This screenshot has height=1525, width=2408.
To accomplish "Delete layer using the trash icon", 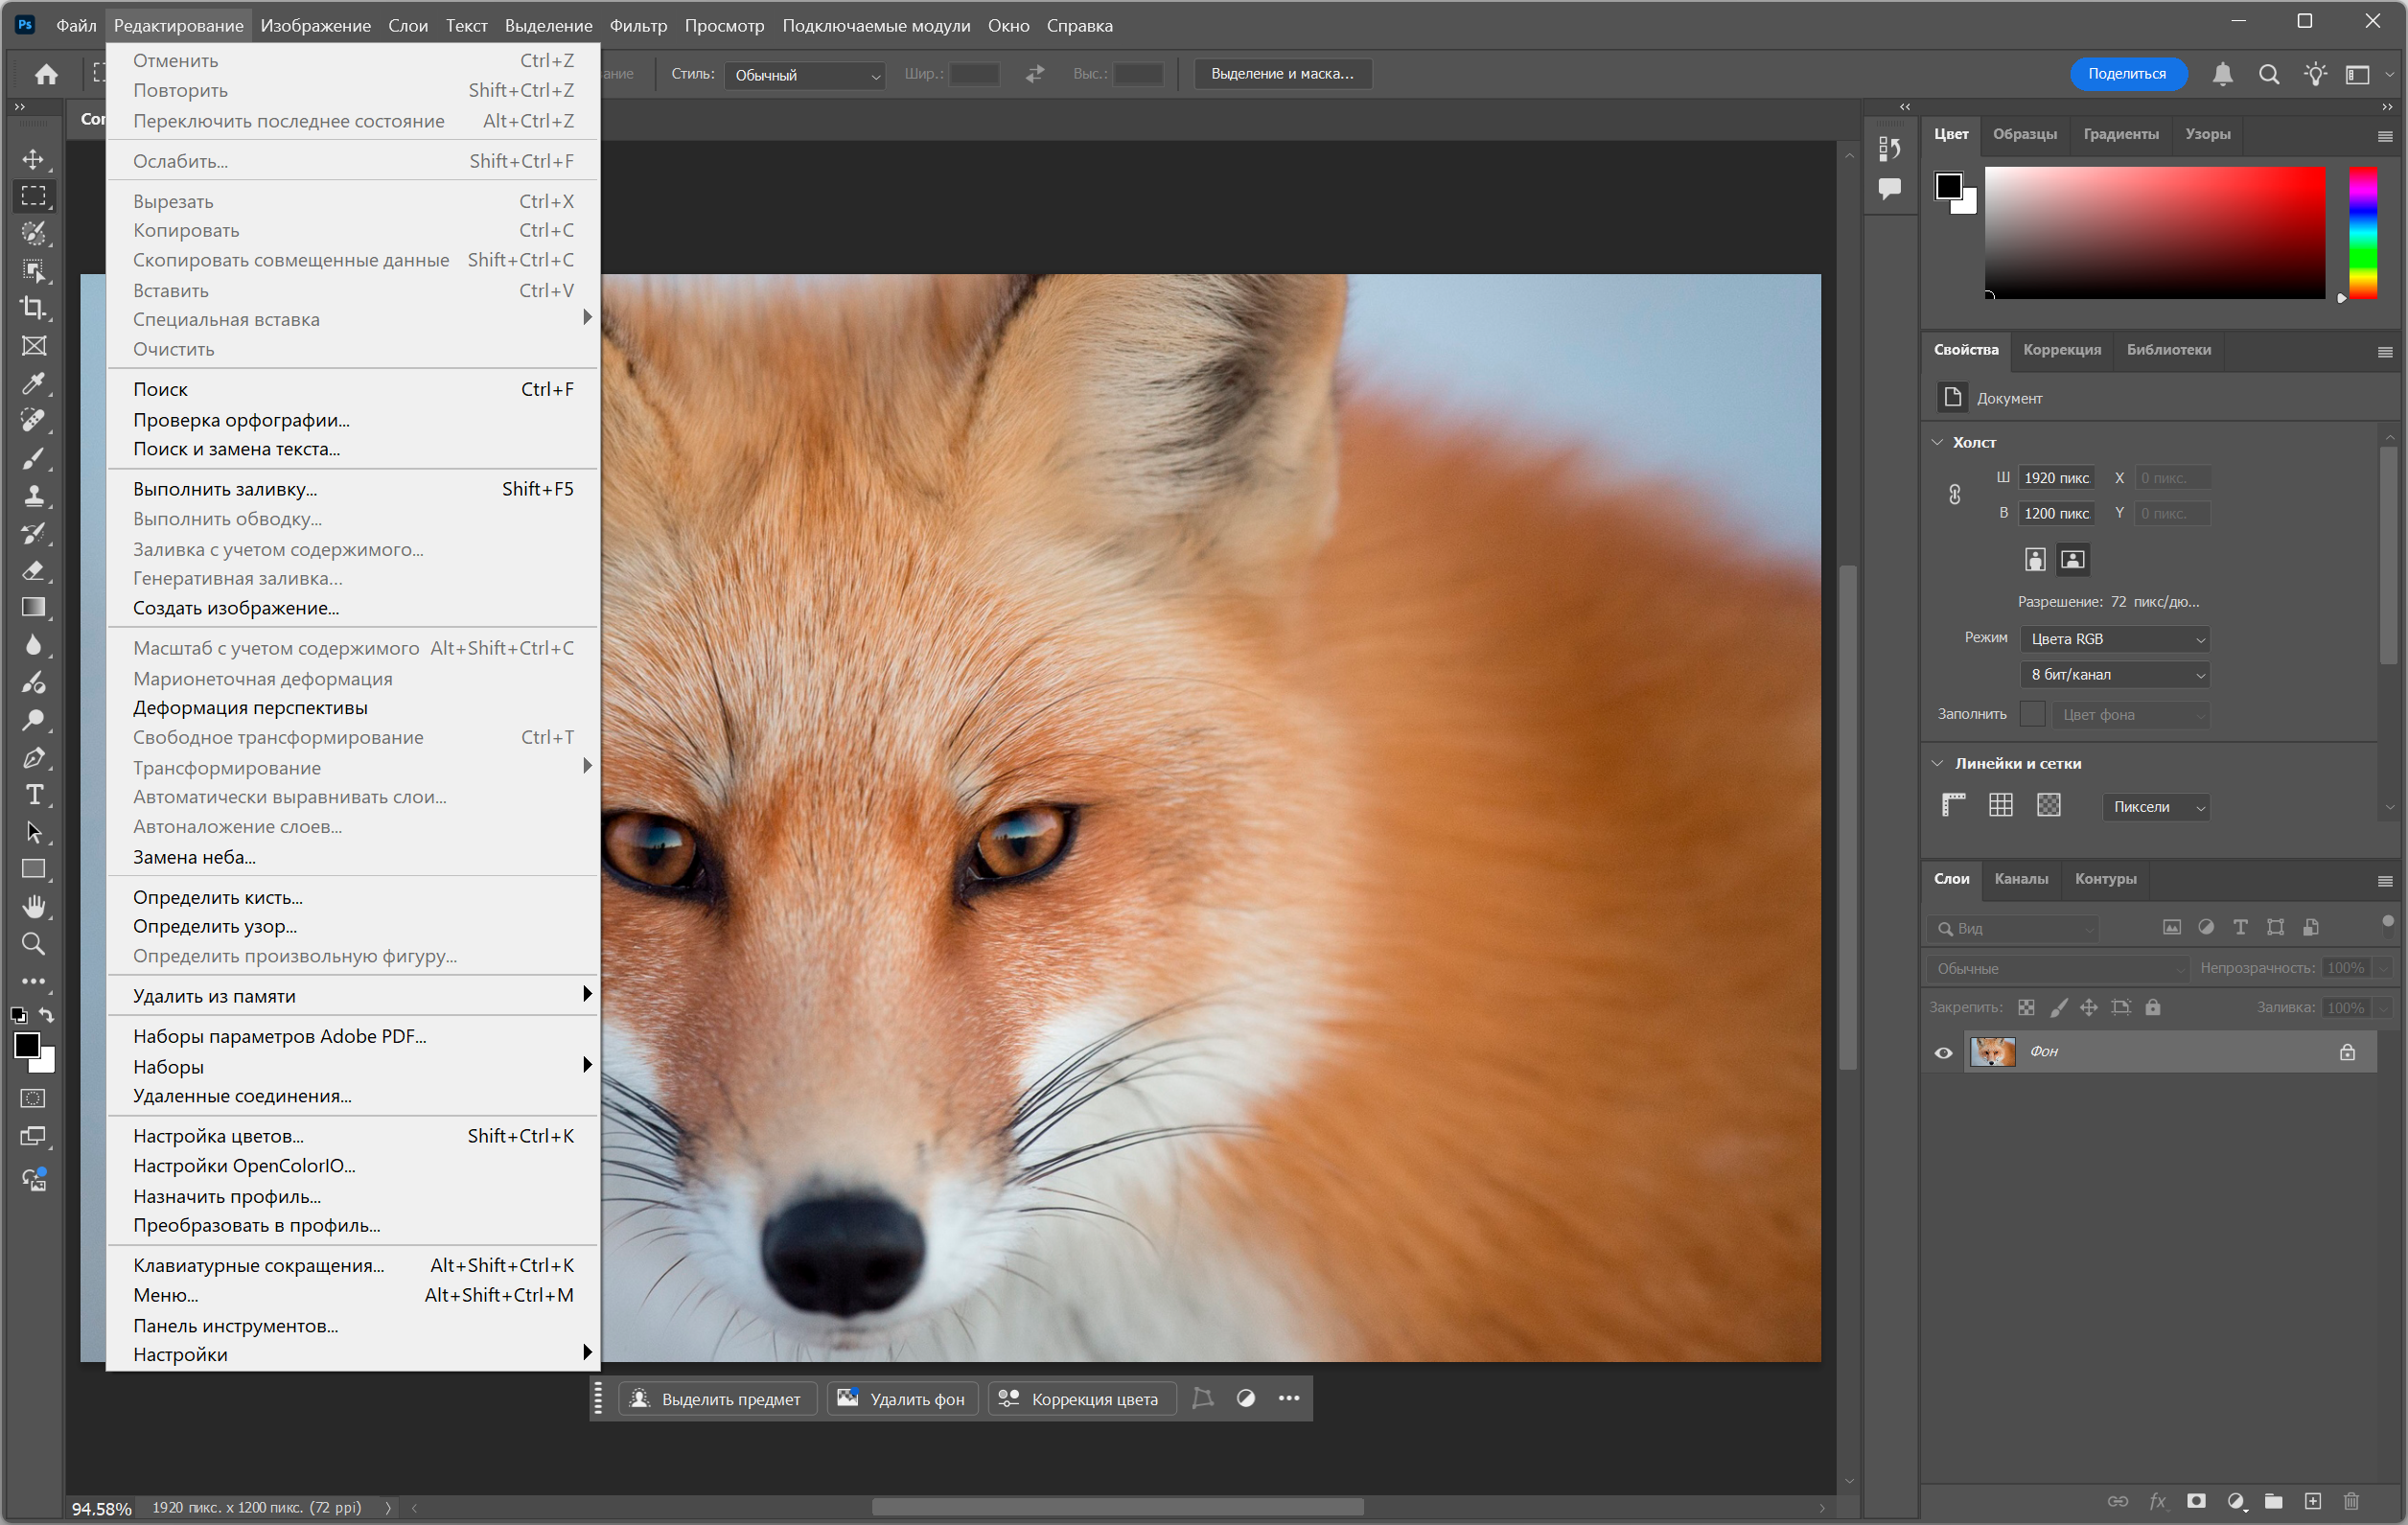I will (2351, 1501).
